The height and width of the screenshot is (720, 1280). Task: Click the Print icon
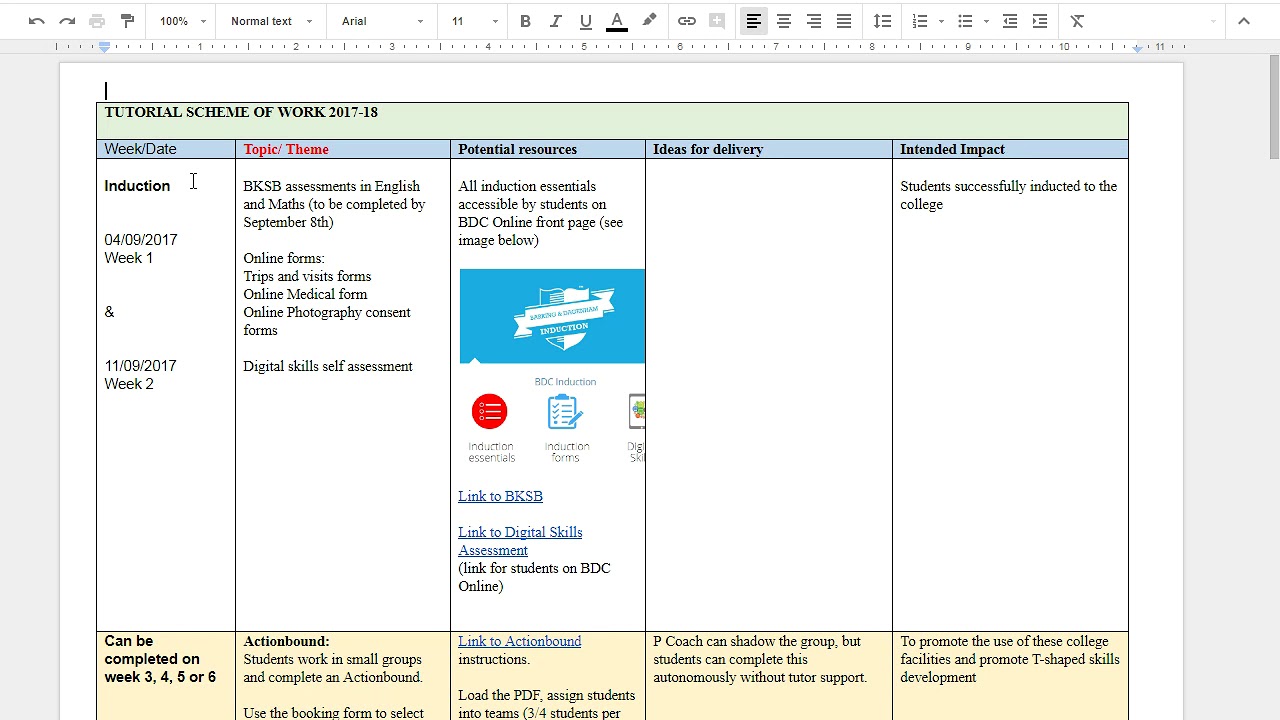pyautogui.click(x=97, y=21)
